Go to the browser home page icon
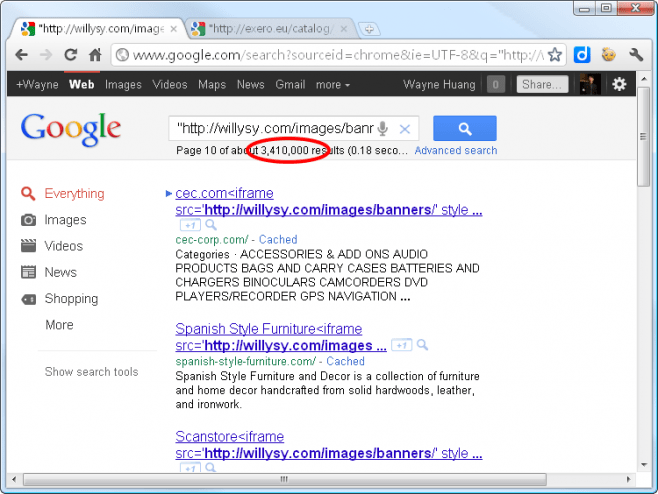This screenshot has width=658, height=494. pos(95,55)
